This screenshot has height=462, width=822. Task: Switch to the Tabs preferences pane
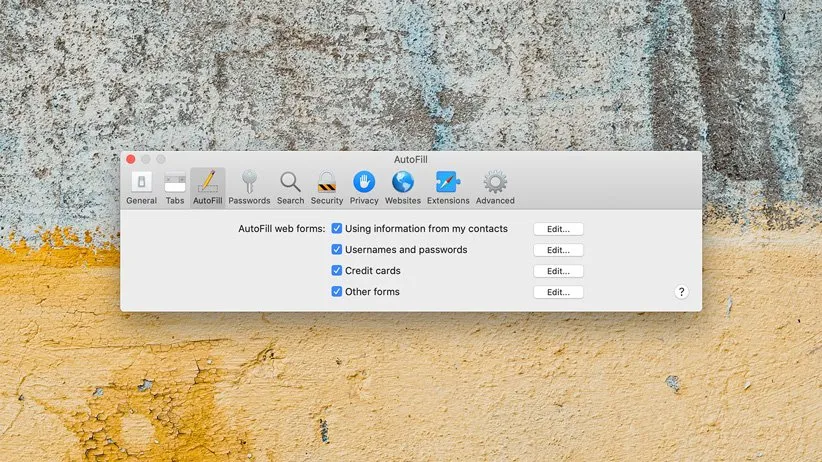[175, 187]
